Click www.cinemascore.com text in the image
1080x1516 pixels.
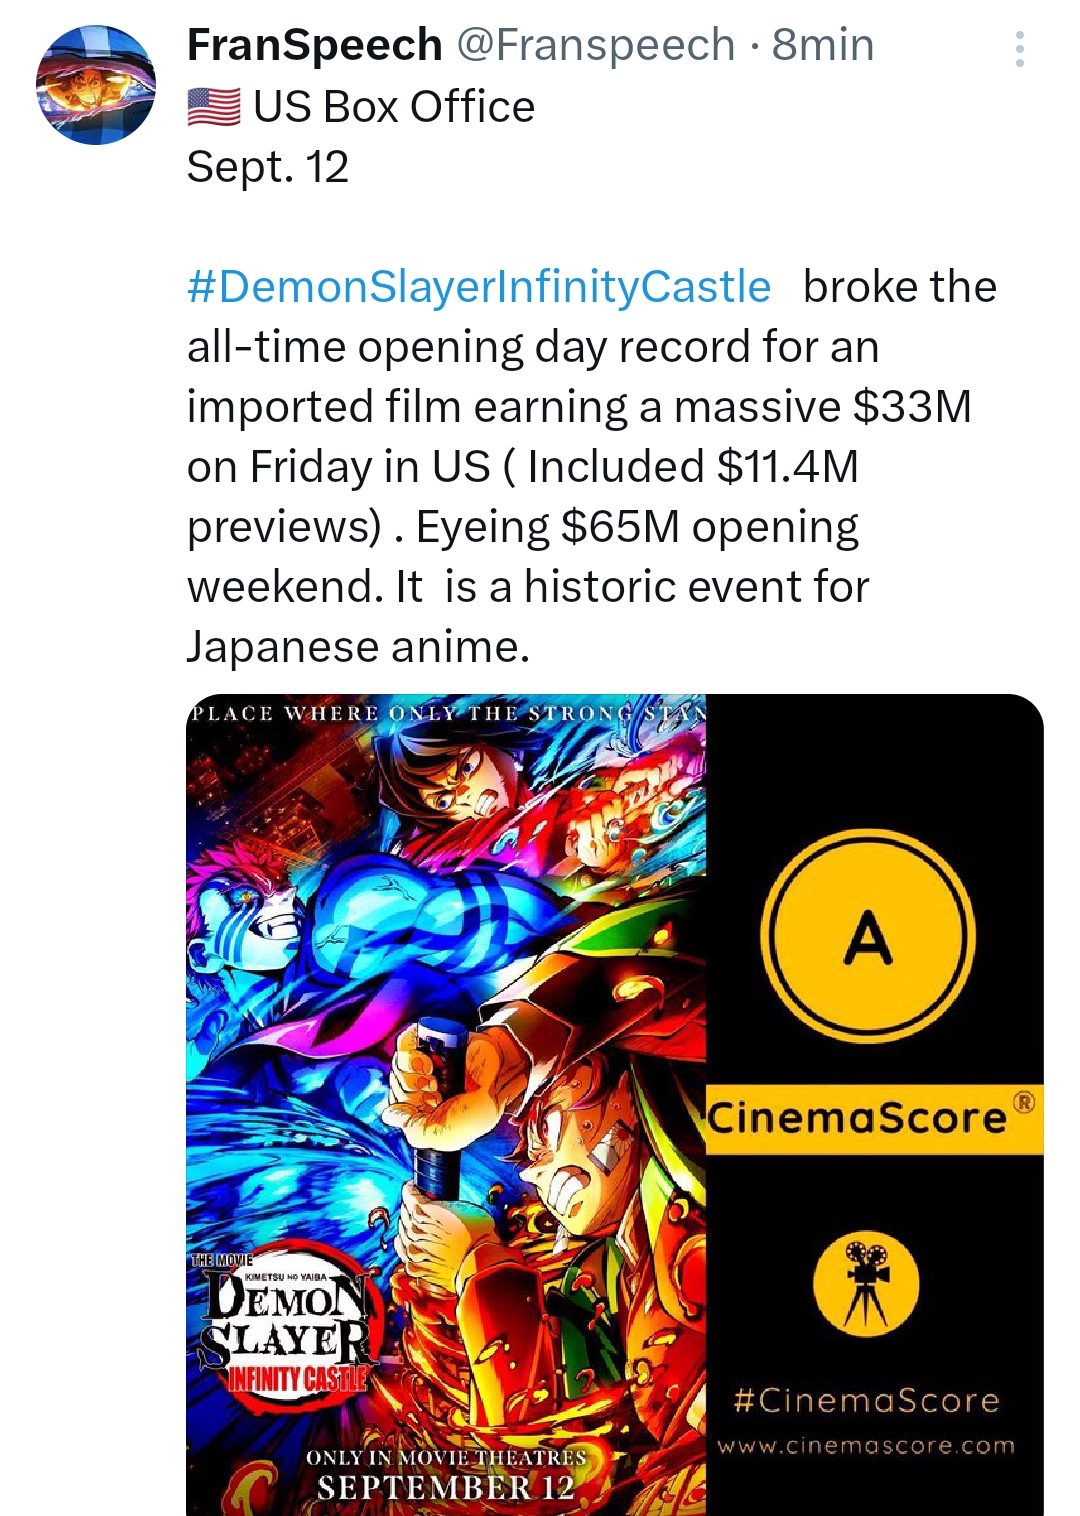866,1446
